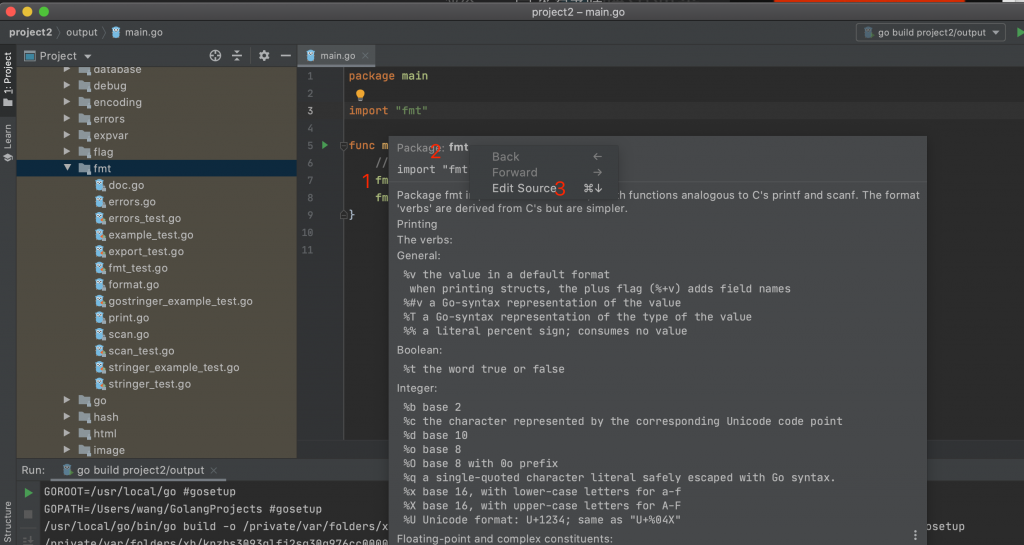Image resolution: width=1024 pixels, height=545 pixels.
Task: Hide the Project tool window
Action: point(285,56)
